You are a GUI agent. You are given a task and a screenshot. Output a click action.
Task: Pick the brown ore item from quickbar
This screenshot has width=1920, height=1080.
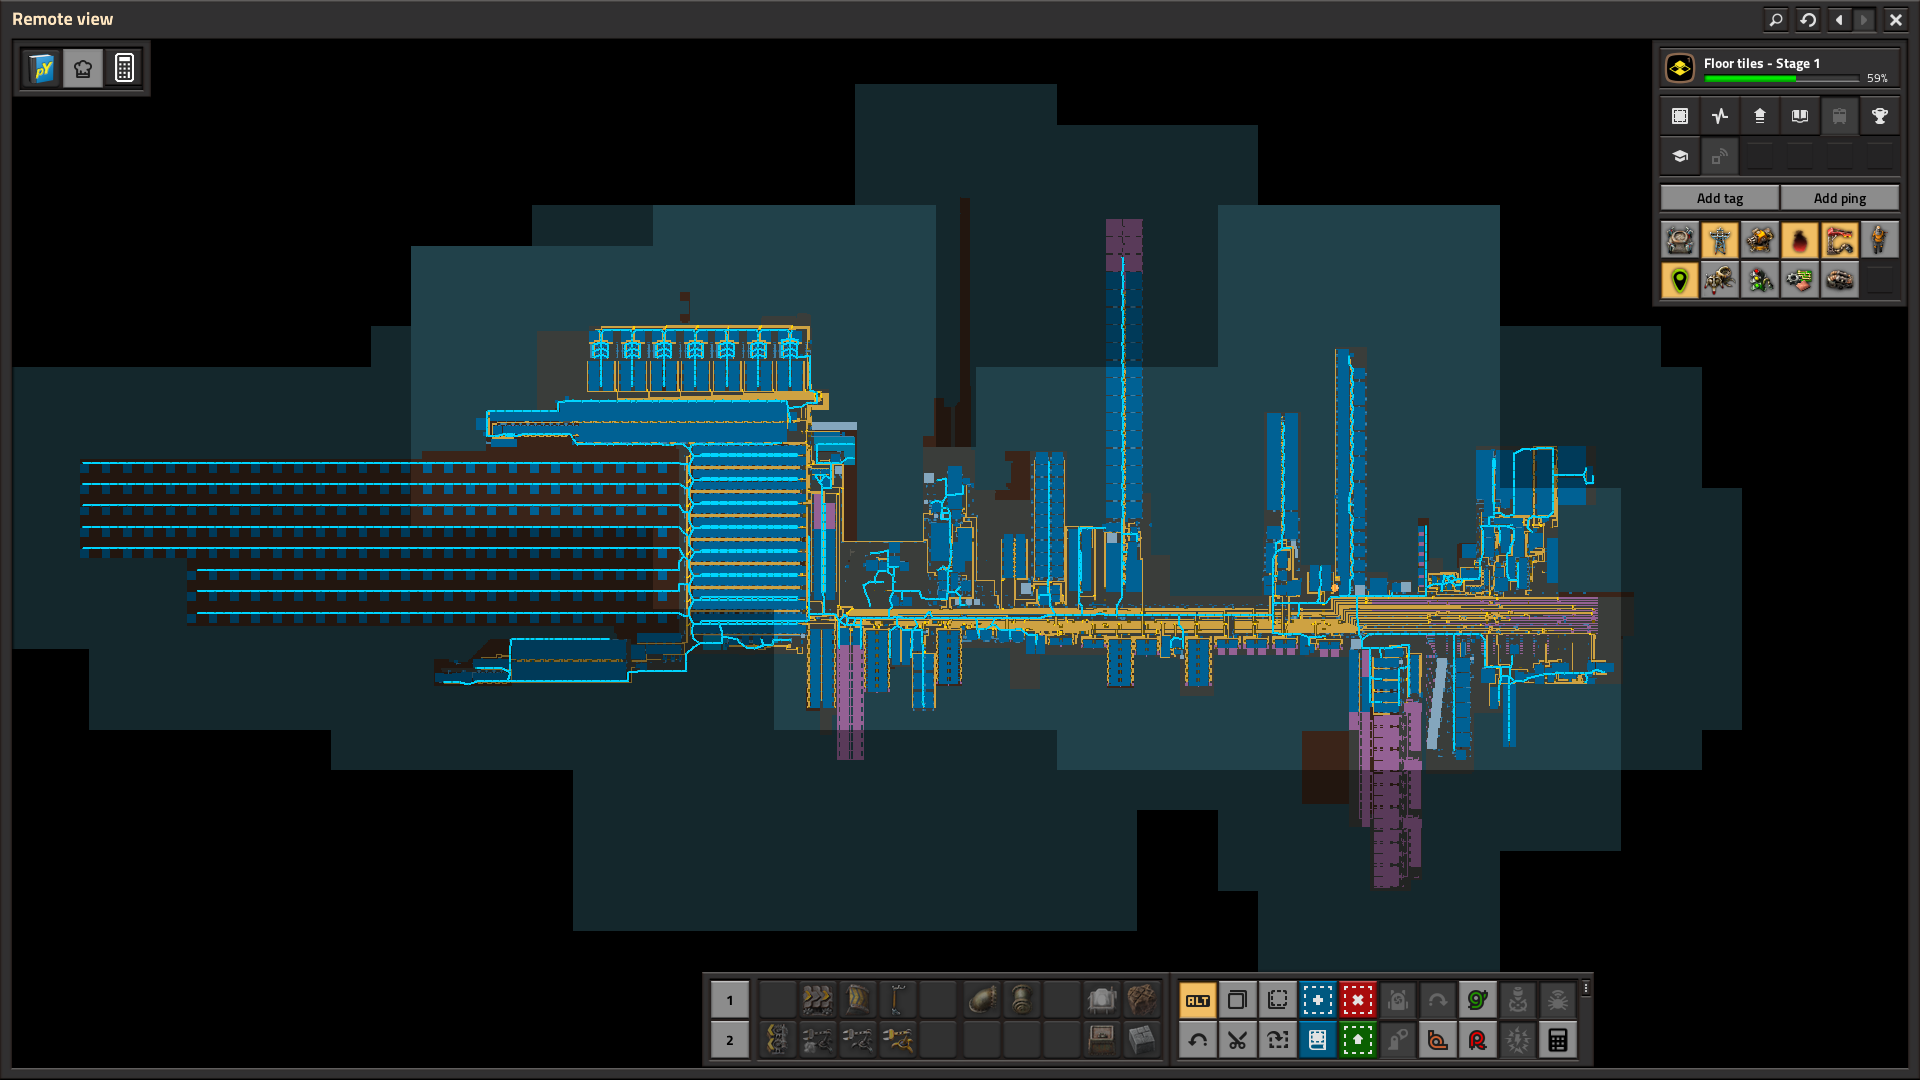pos(1142,999)
